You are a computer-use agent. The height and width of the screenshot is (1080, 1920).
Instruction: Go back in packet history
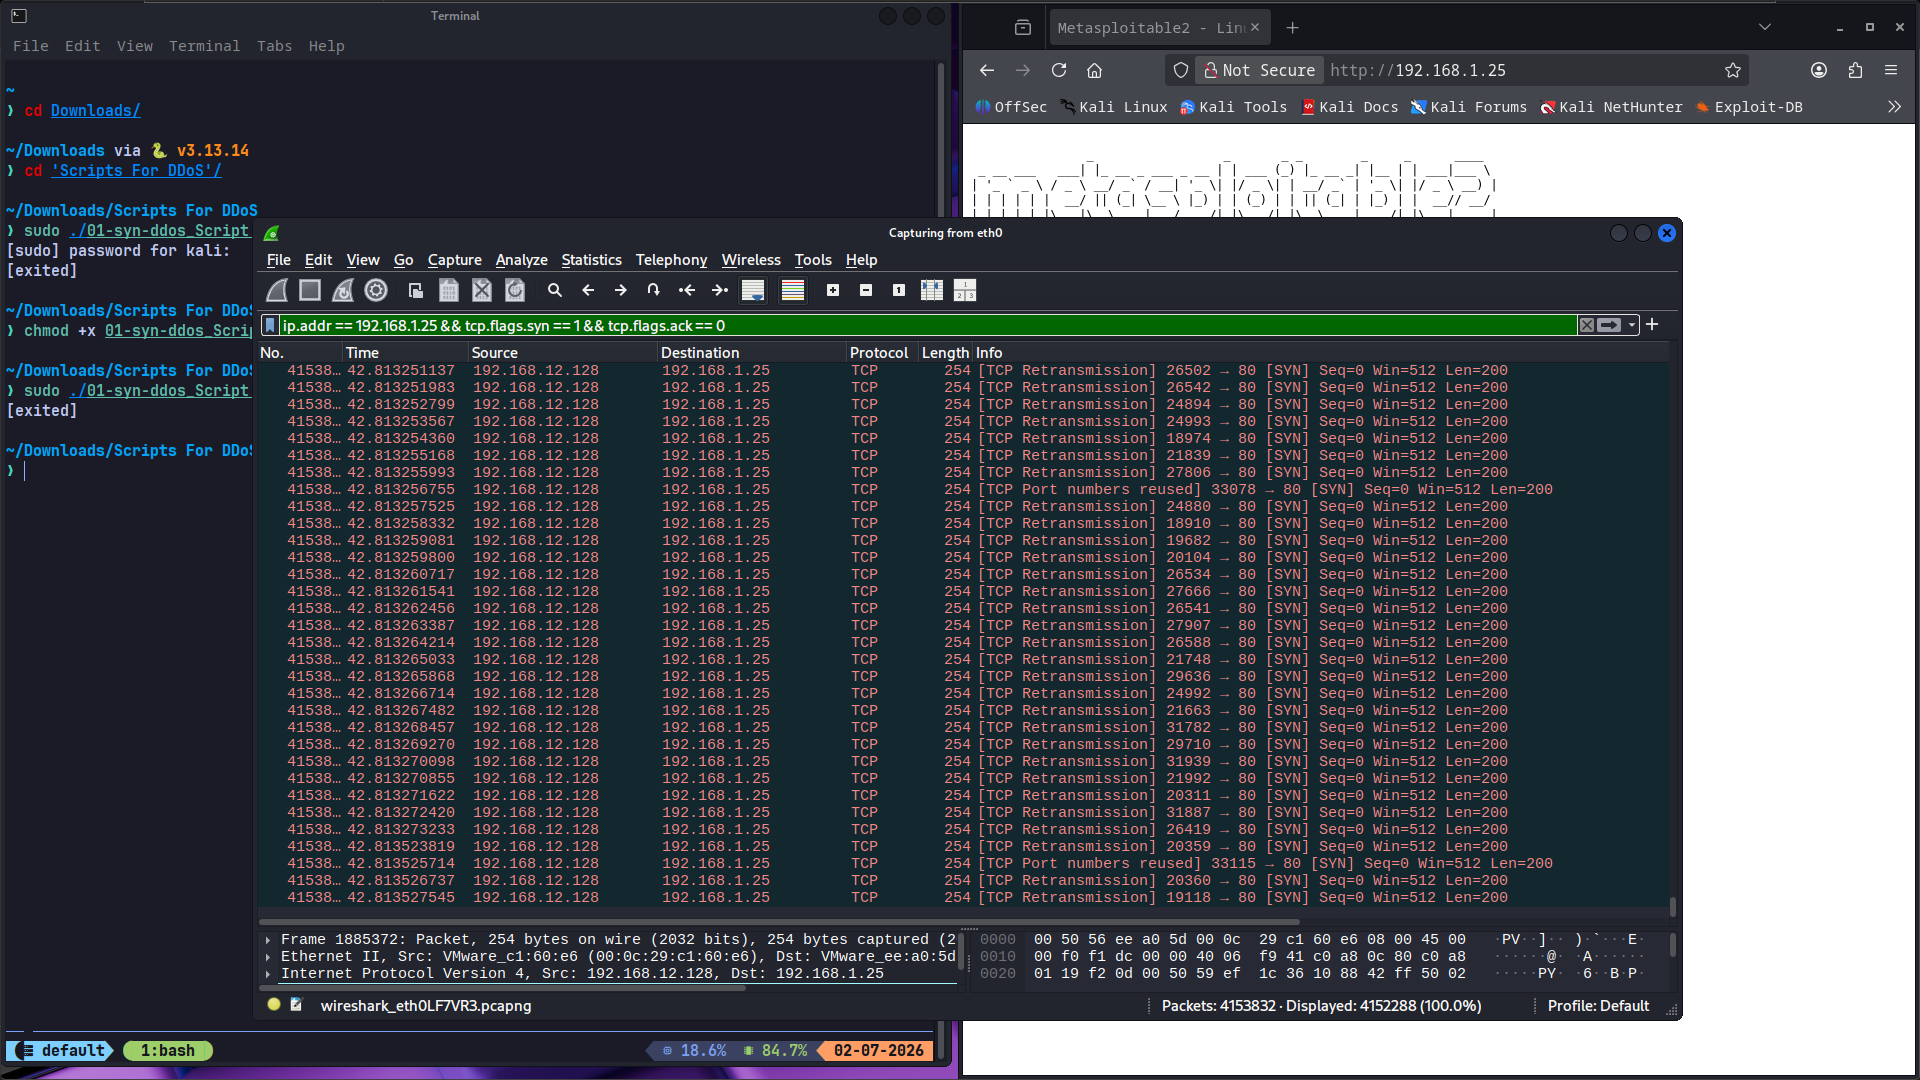click(x=588, y=290)
